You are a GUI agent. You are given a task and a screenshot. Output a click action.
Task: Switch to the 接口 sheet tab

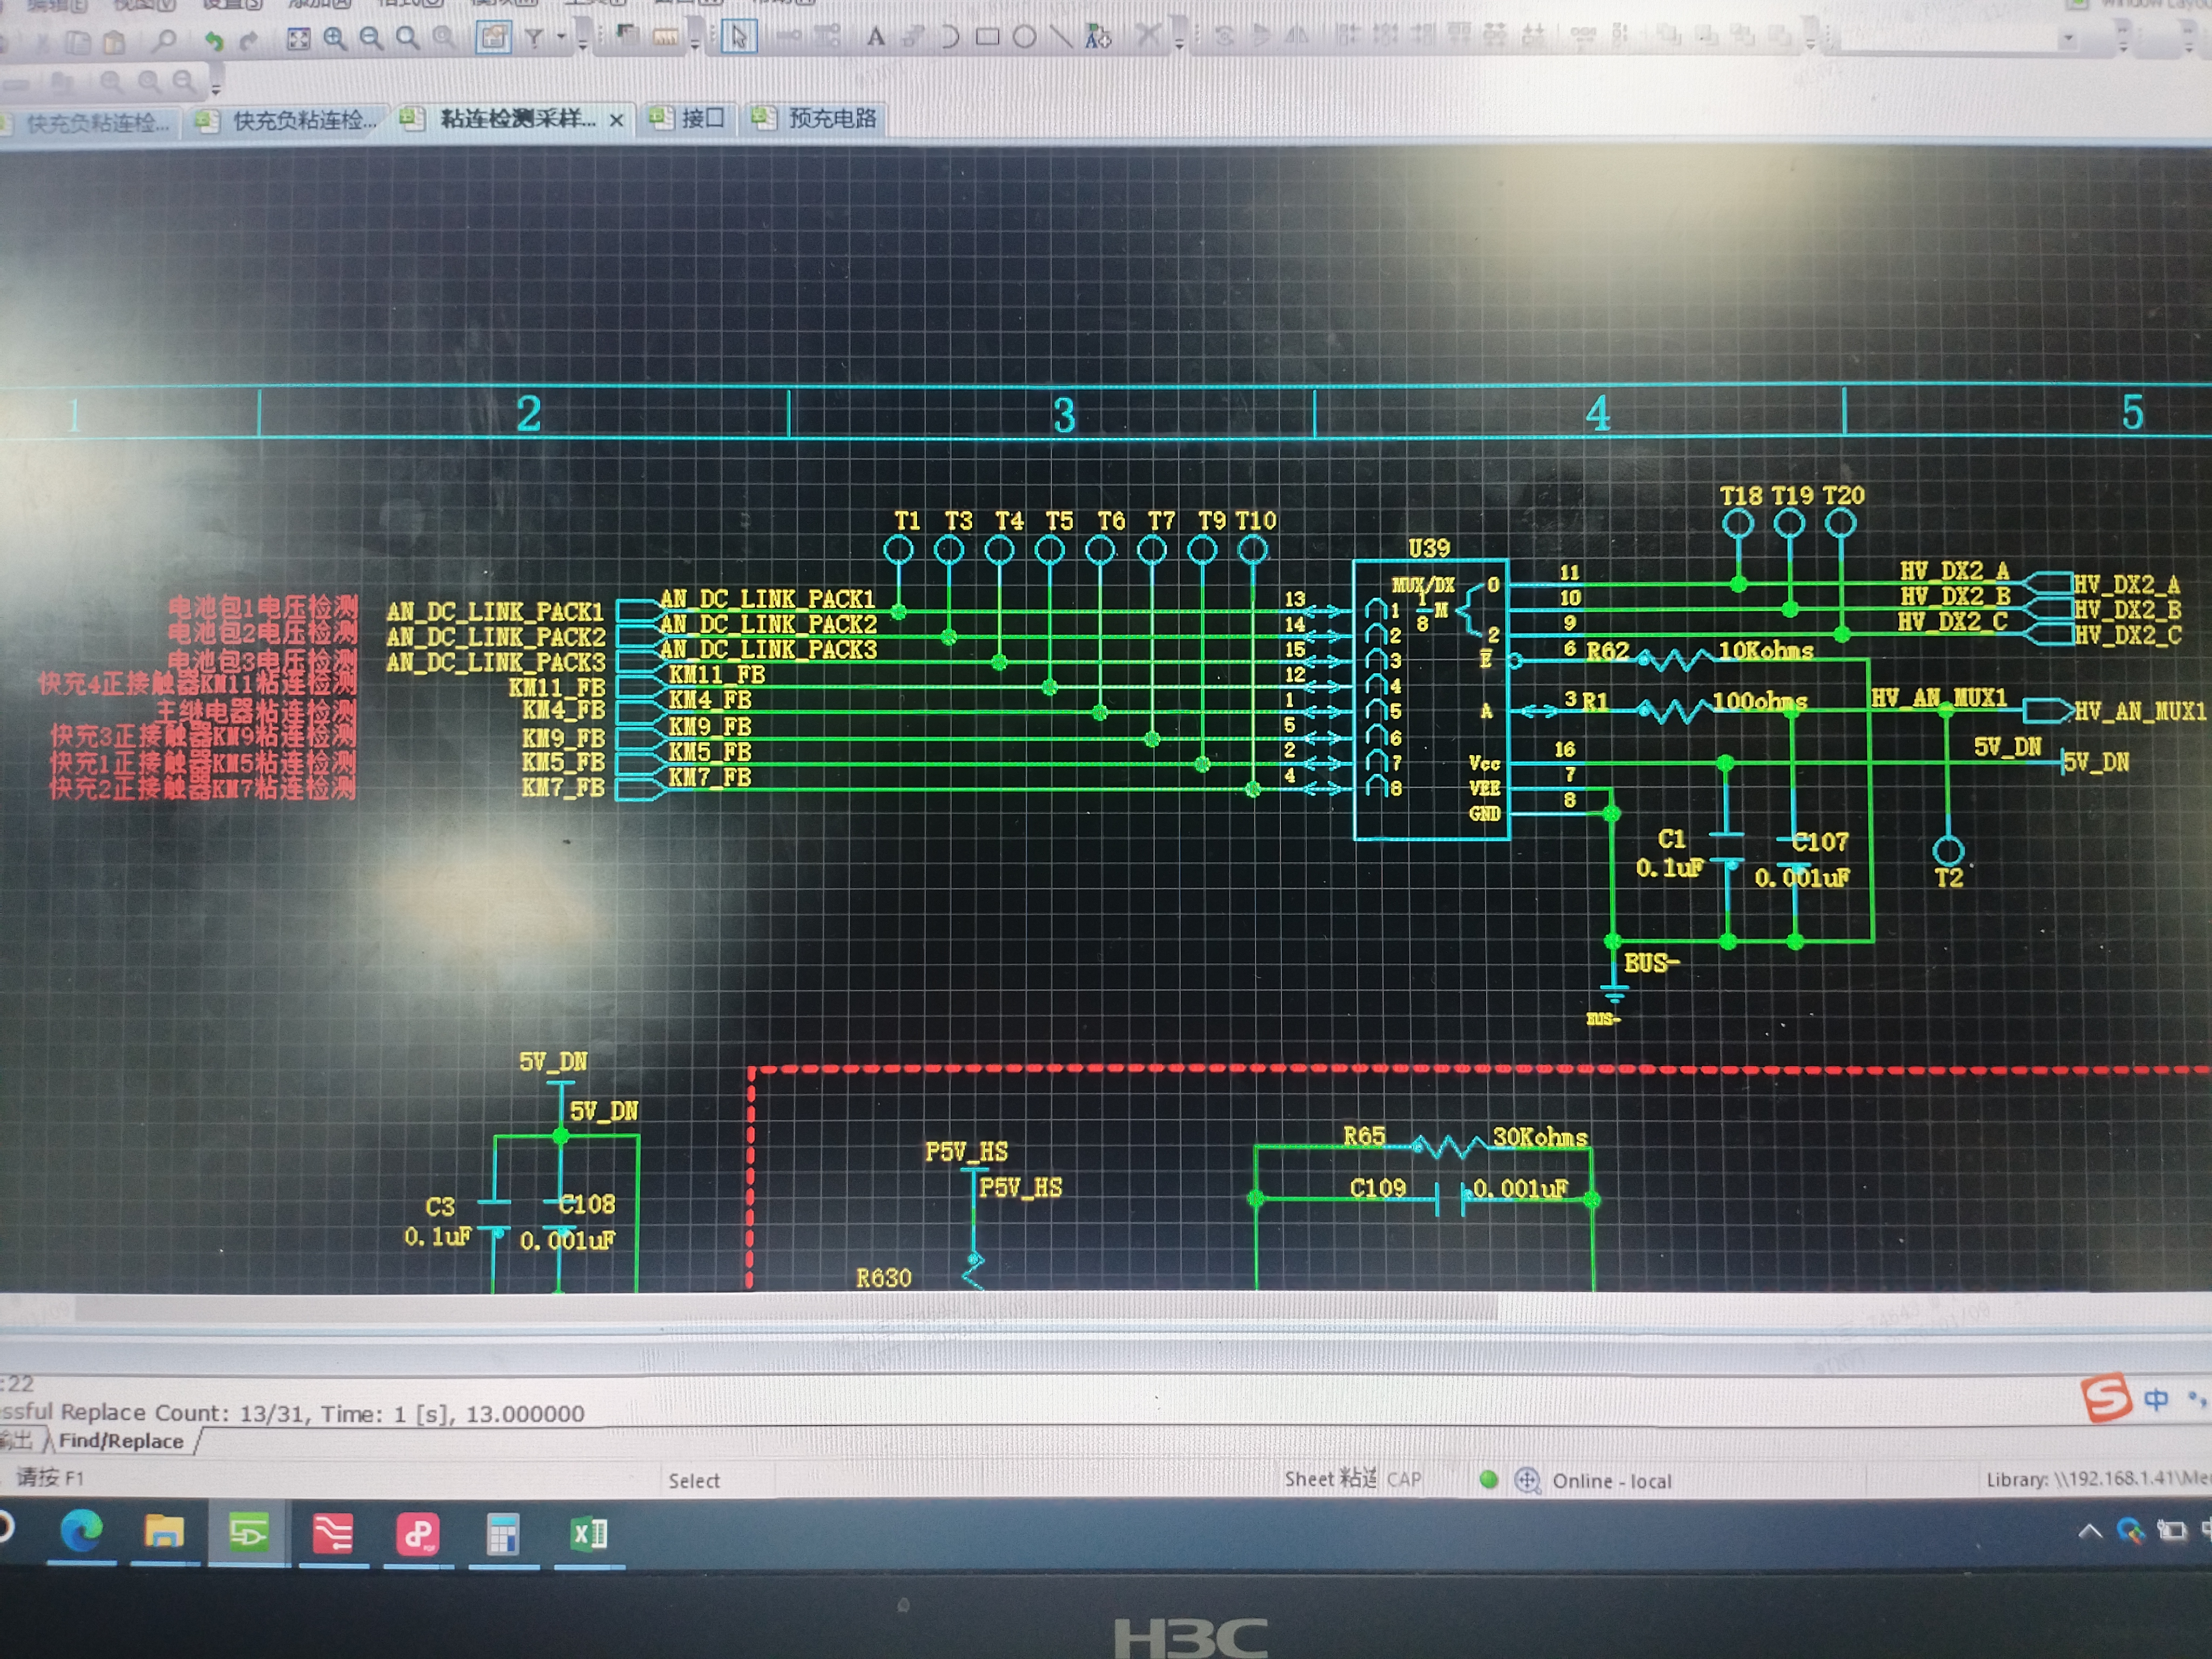688,118
